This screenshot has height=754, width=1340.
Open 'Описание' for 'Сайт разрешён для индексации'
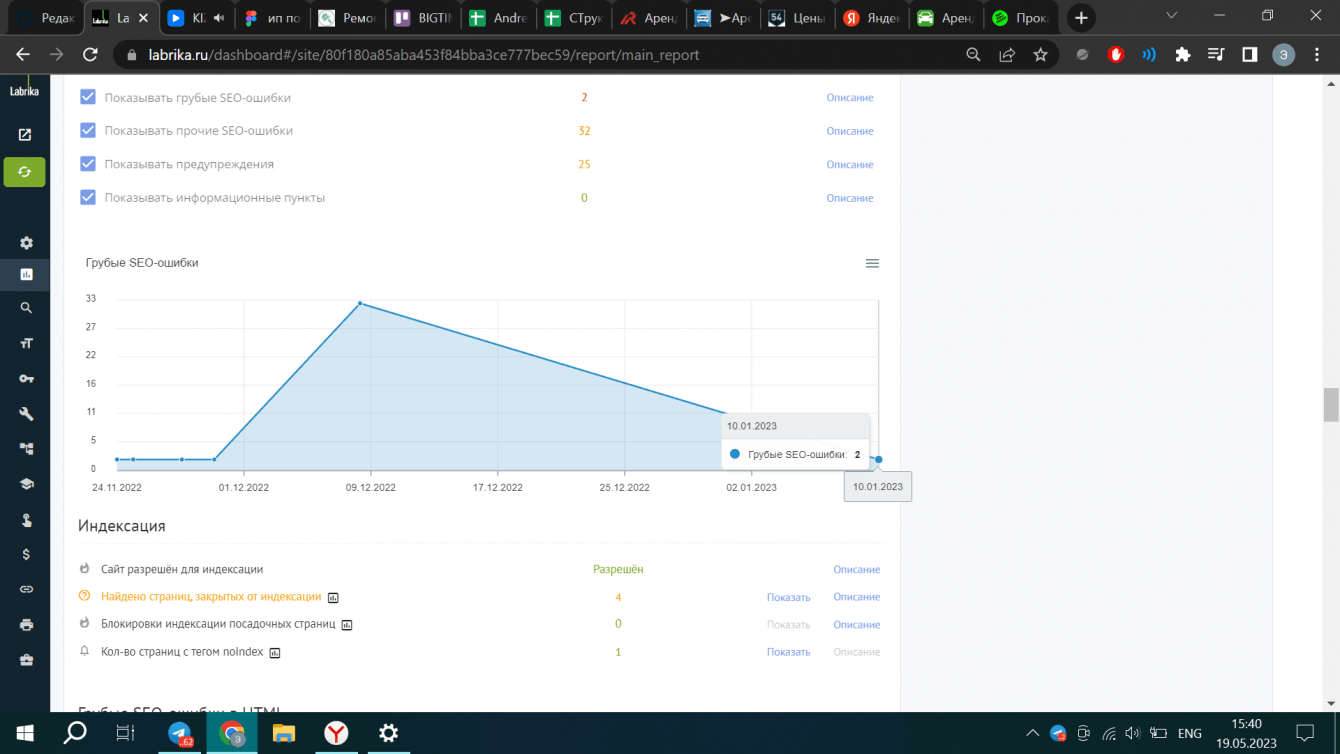(857, 569)
